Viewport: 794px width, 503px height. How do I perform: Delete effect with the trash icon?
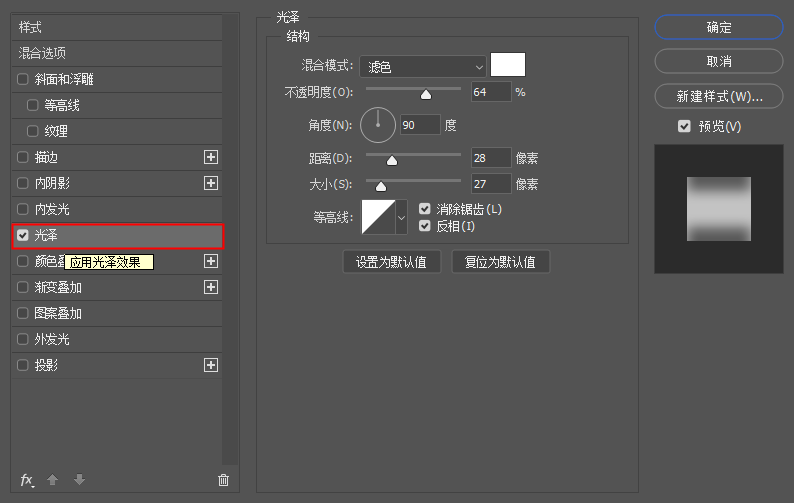tap(223, 480)
